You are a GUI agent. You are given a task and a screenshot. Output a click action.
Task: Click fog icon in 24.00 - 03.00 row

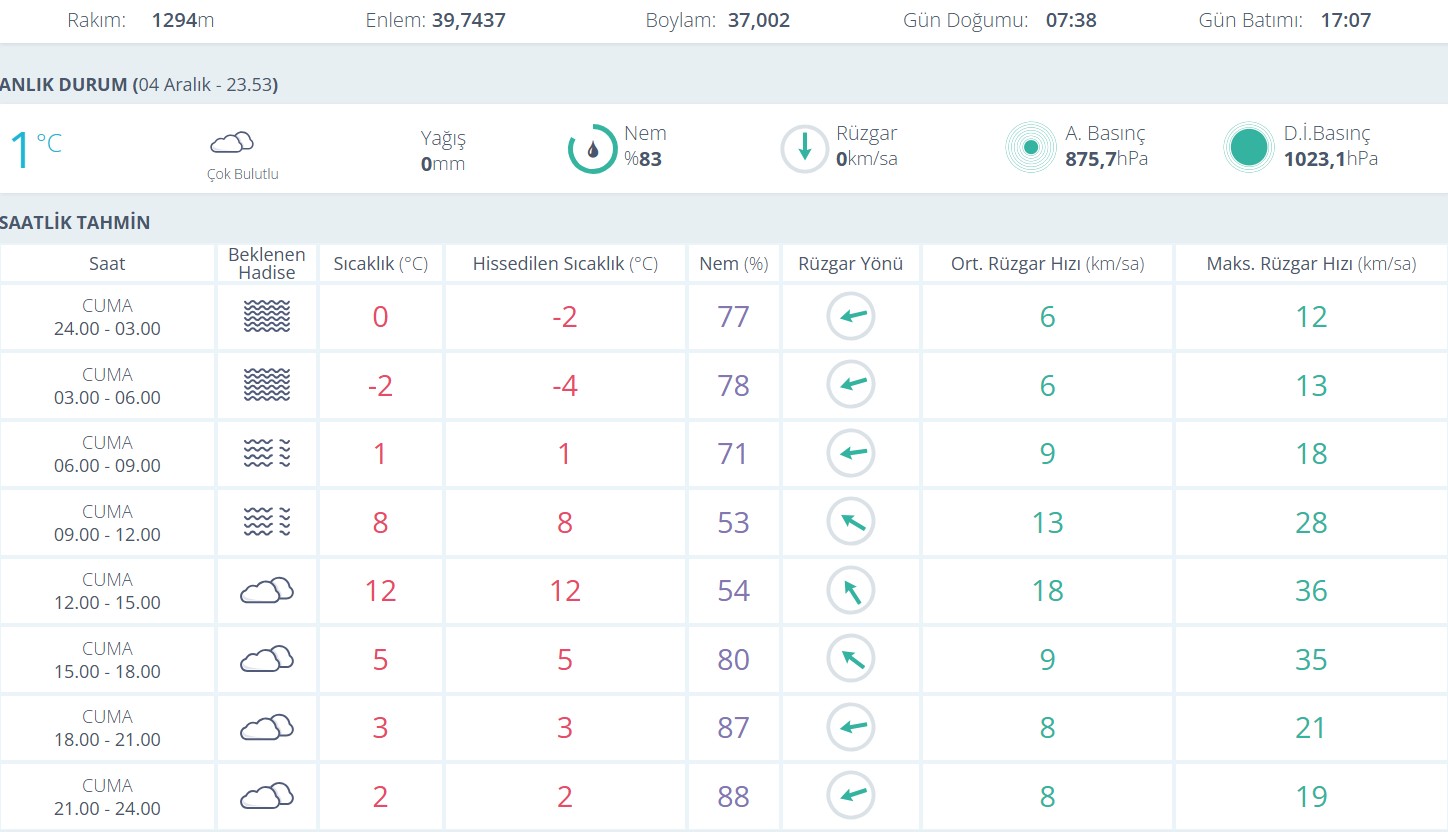pyautogui.click(x=267, y=317)
